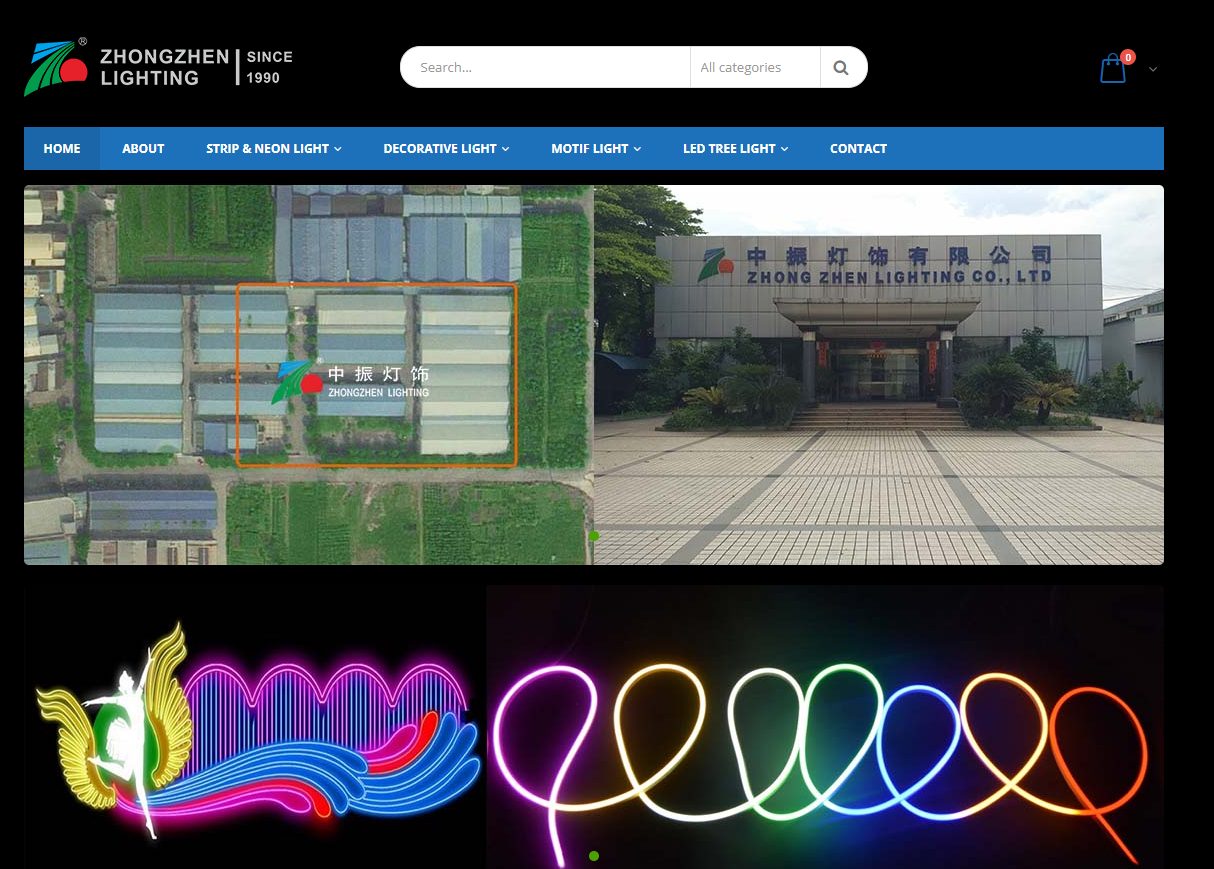
Task: Open the All categories dropdown
Action: point(755,67)
